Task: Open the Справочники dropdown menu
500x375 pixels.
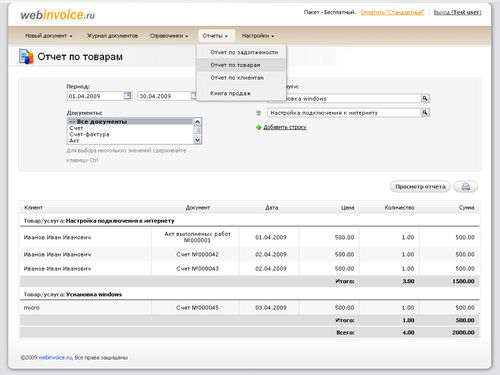Action: (169, 36)
